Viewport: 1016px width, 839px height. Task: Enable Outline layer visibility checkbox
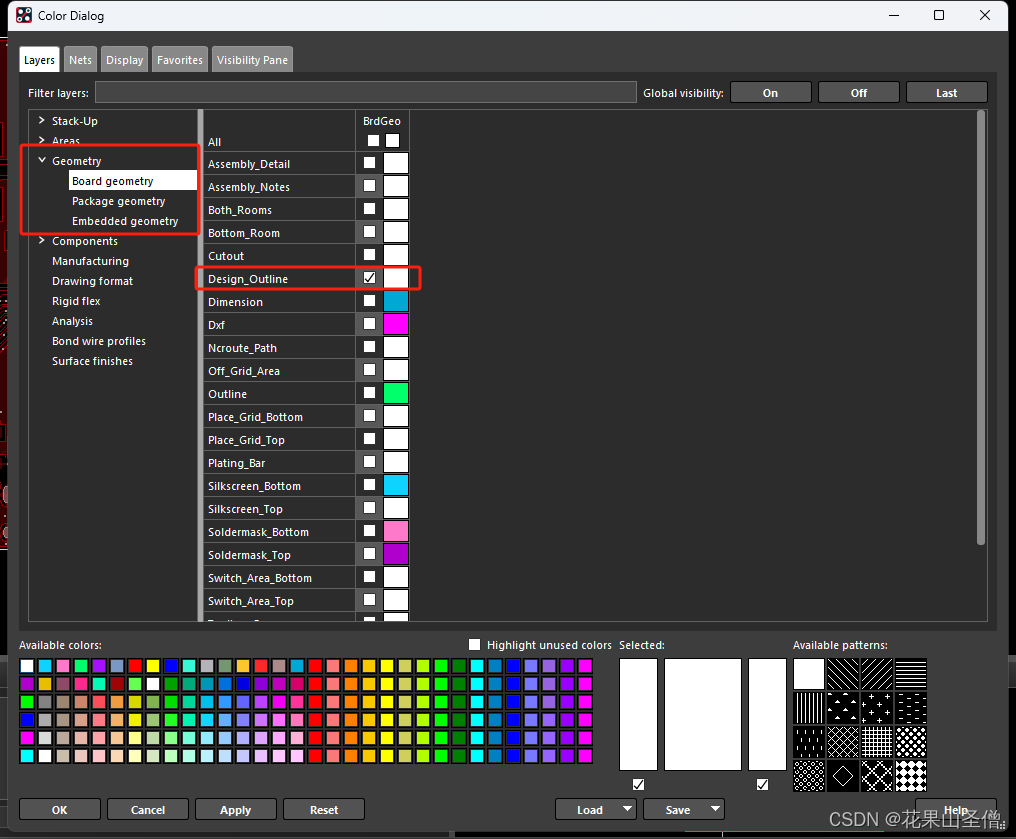coord(369,393)
